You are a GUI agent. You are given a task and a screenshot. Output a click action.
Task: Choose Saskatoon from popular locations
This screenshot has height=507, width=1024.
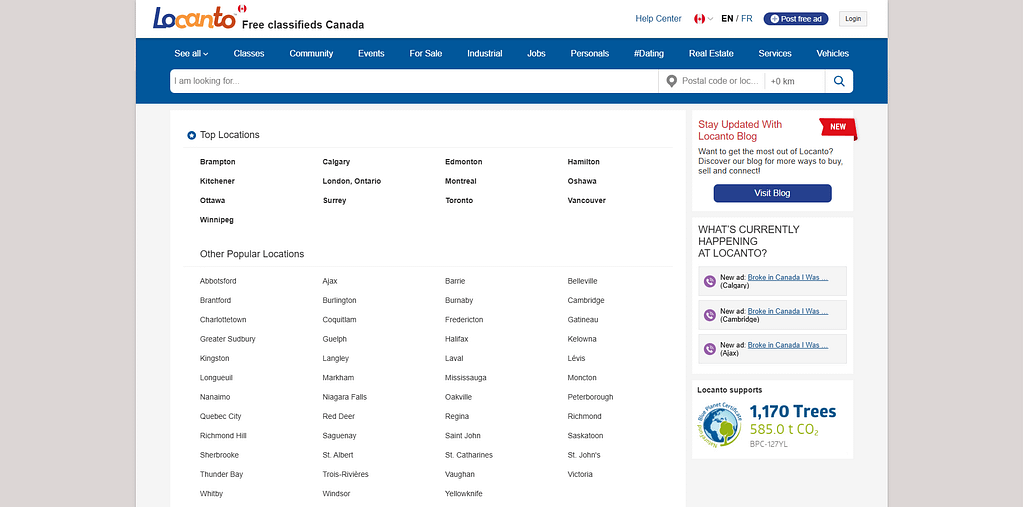pyautogui.click(x=585, y=436)
